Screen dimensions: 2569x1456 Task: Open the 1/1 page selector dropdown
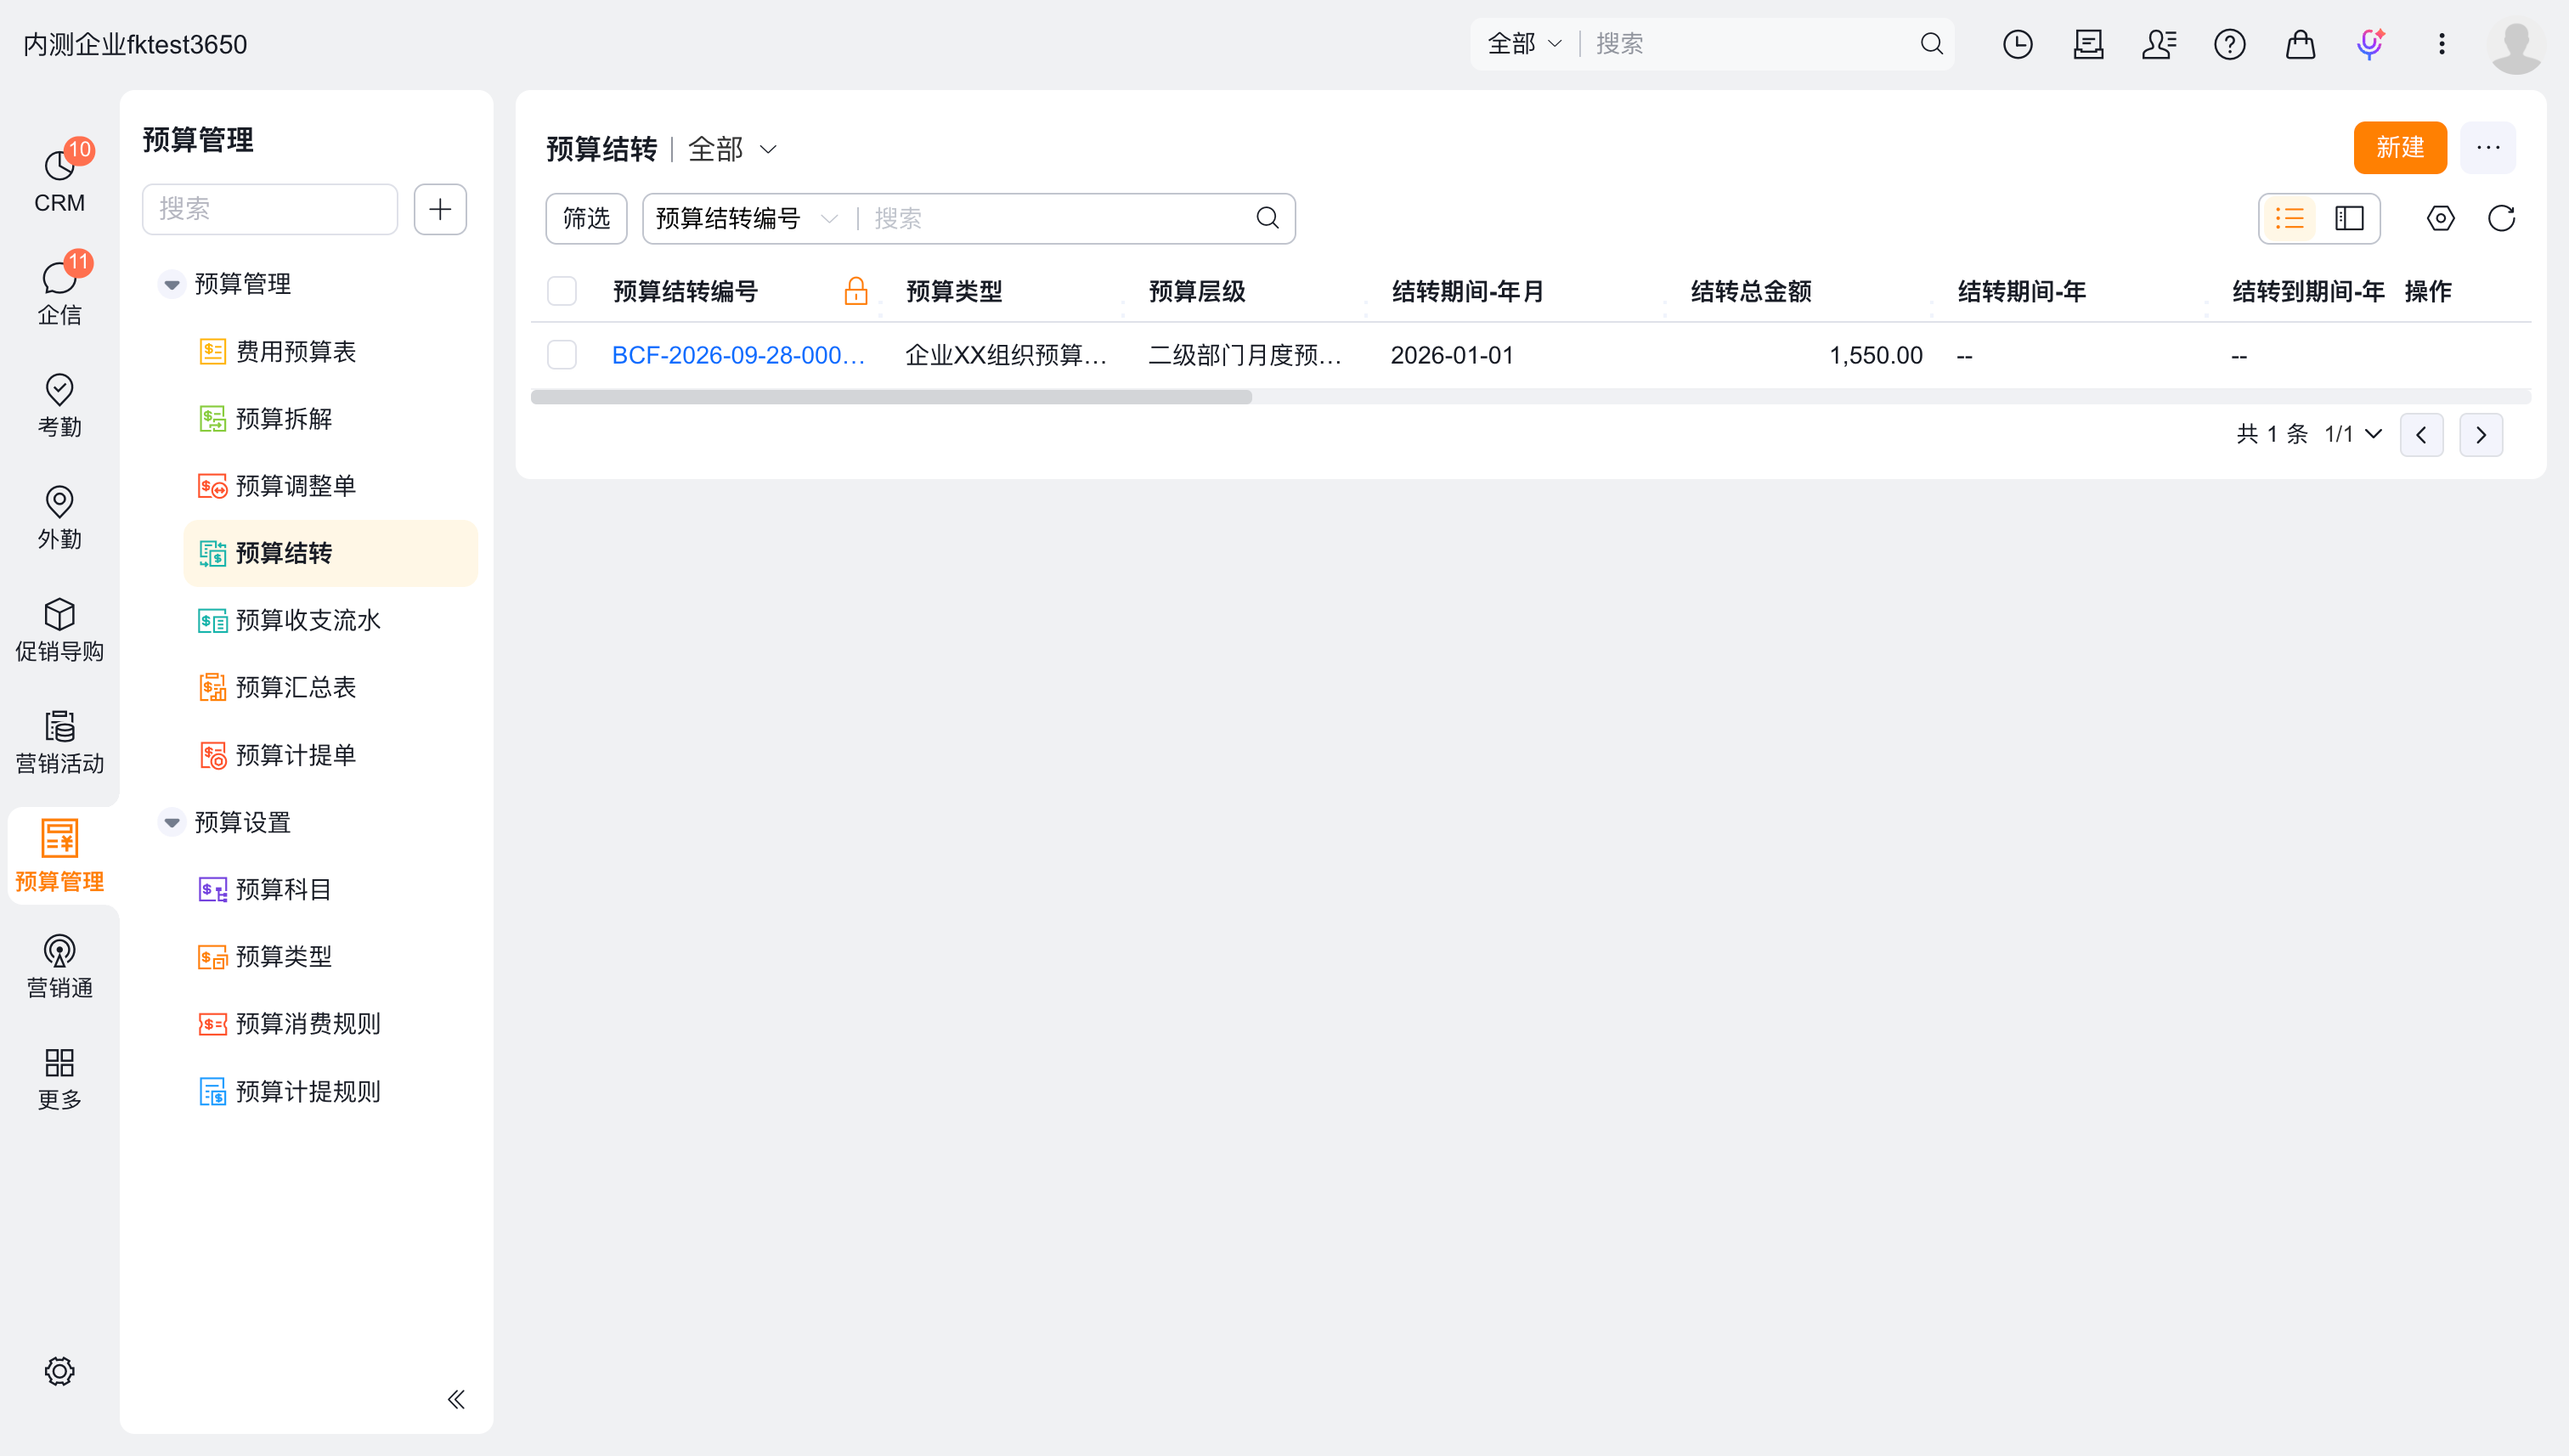pyautogui.click(x=2353, y=434)
